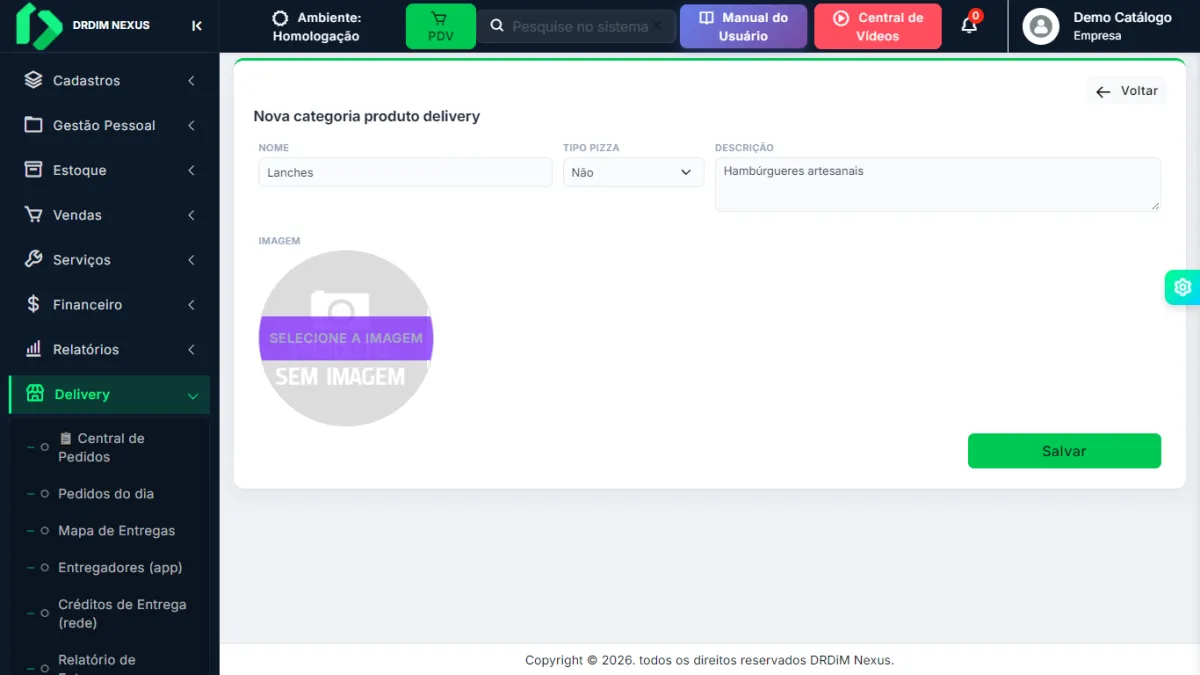Open the Central de Vídeos button
The height and width of the screenshot is (675, 1200).
[x=878, y=26]
